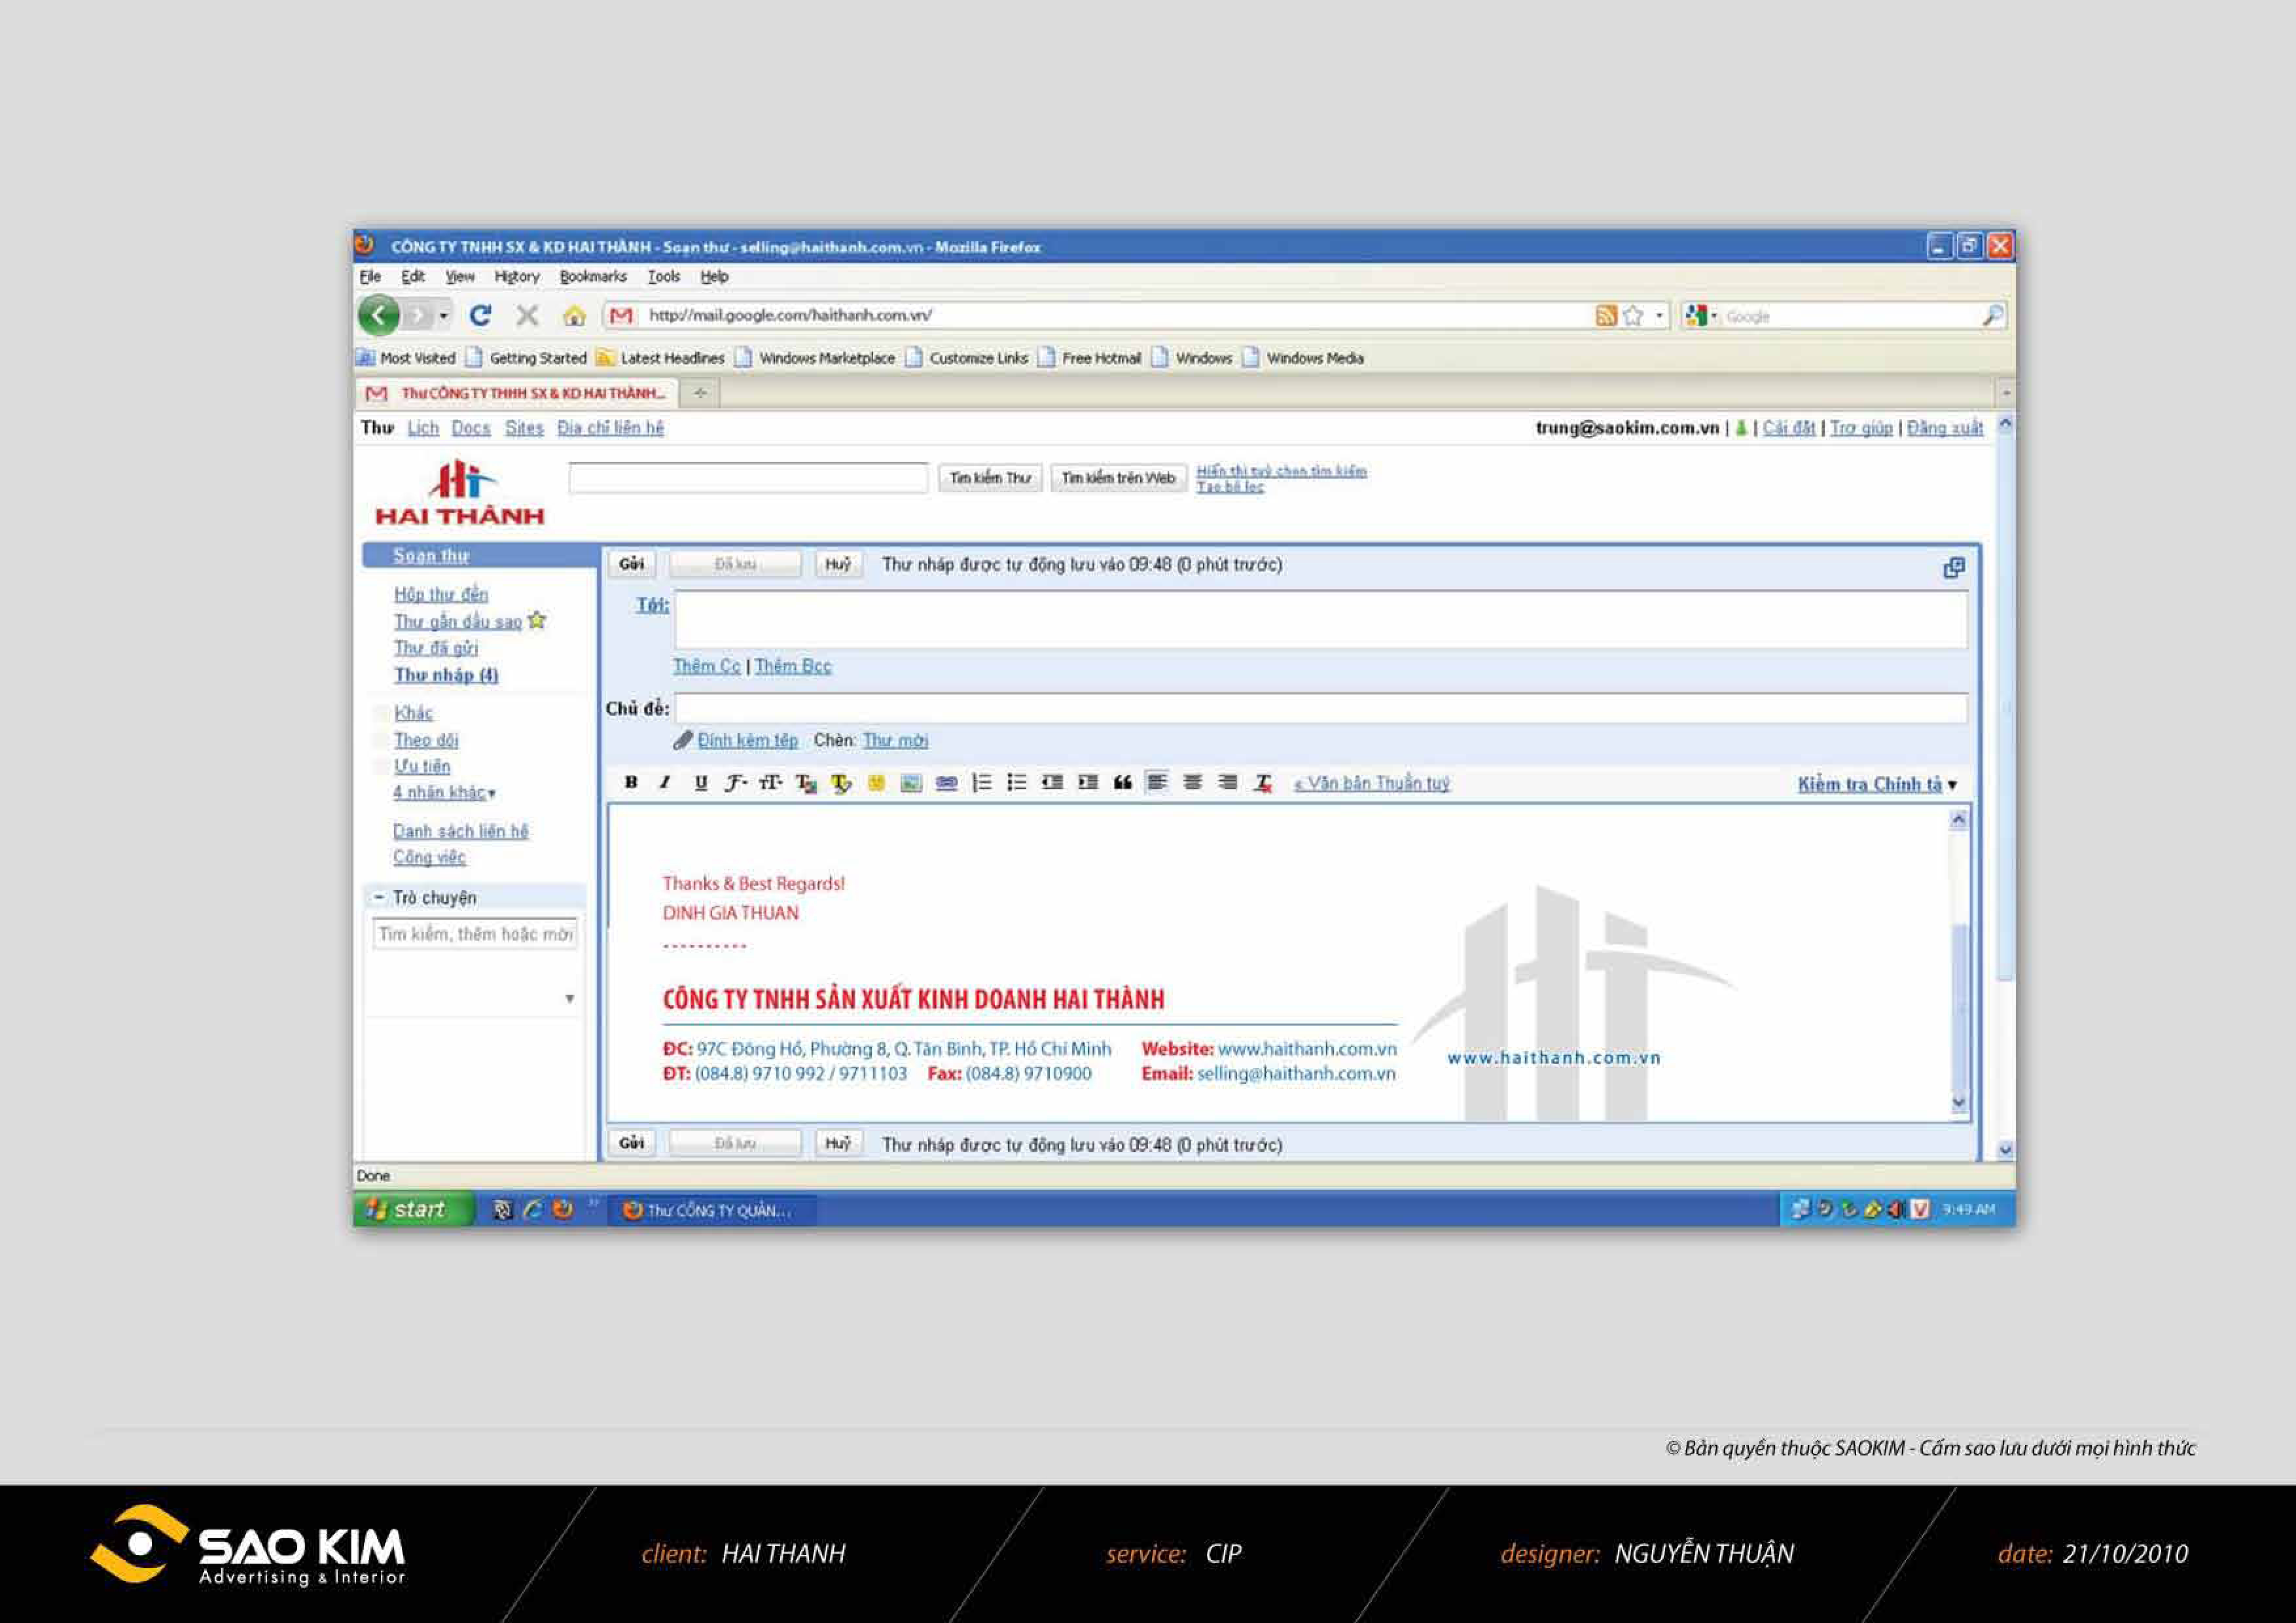Open the font family dropdown
2296x1623 pixels.
coord(736,783)
